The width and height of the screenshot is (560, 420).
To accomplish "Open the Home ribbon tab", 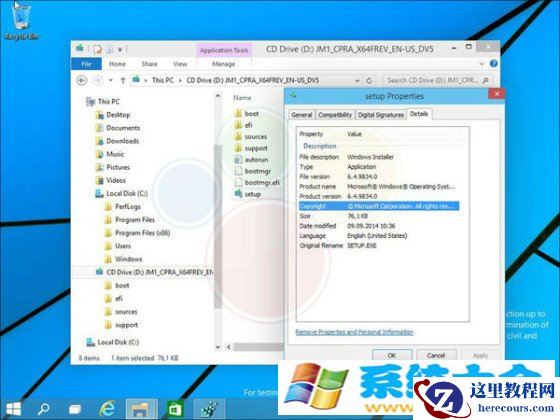I will (x=117, y=64).
